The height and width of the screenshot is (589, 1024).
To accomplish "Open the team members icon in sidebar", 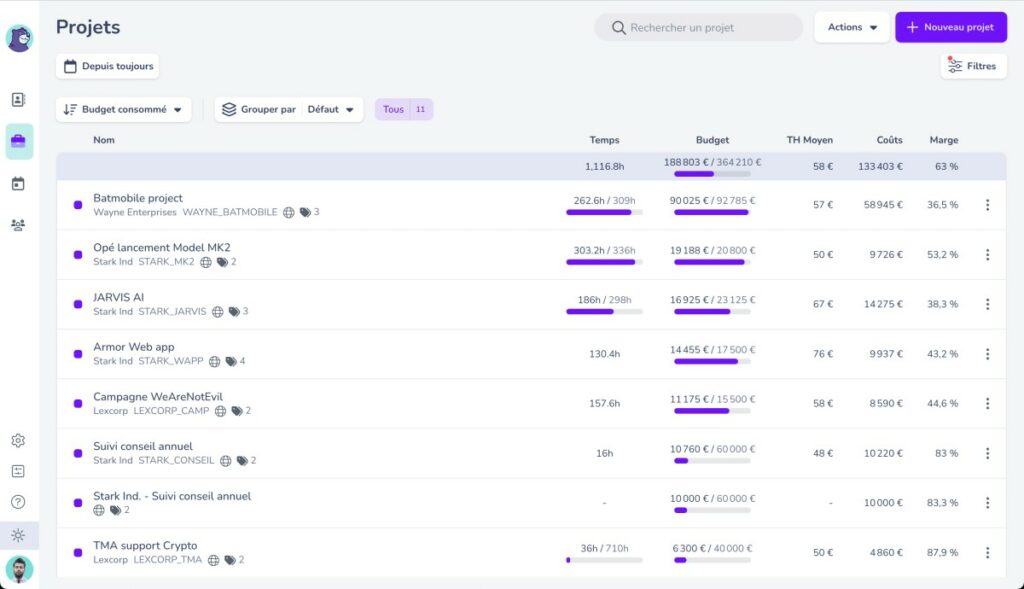I will pos(18,225).
